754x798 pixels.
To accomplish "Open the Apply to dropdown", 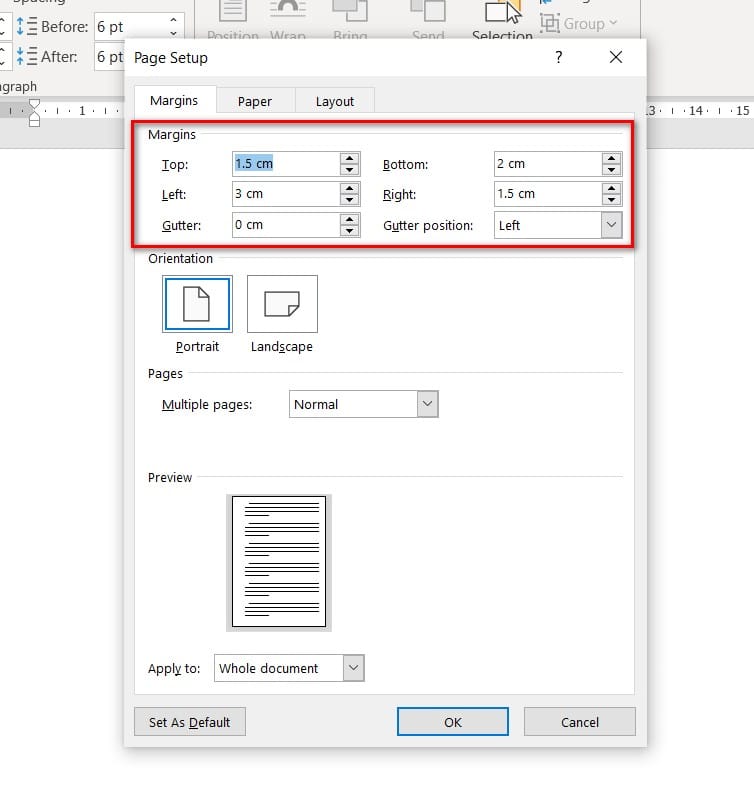I will [354, 668].
